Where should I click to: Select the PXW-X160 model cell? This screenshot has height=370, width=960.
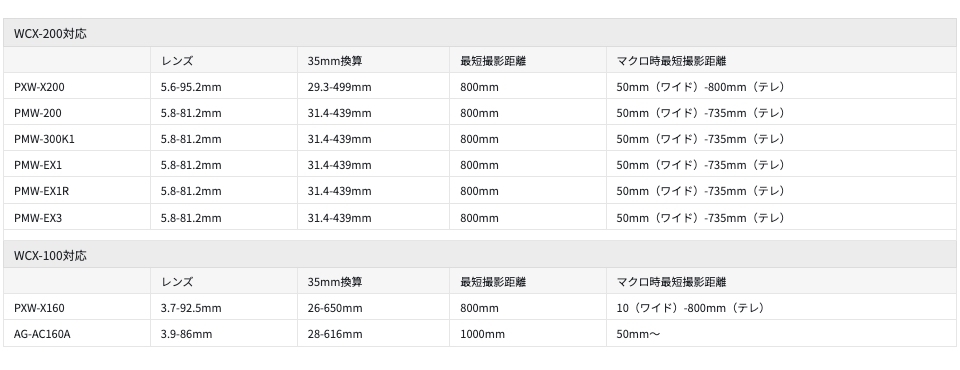(x=77, y=307)
